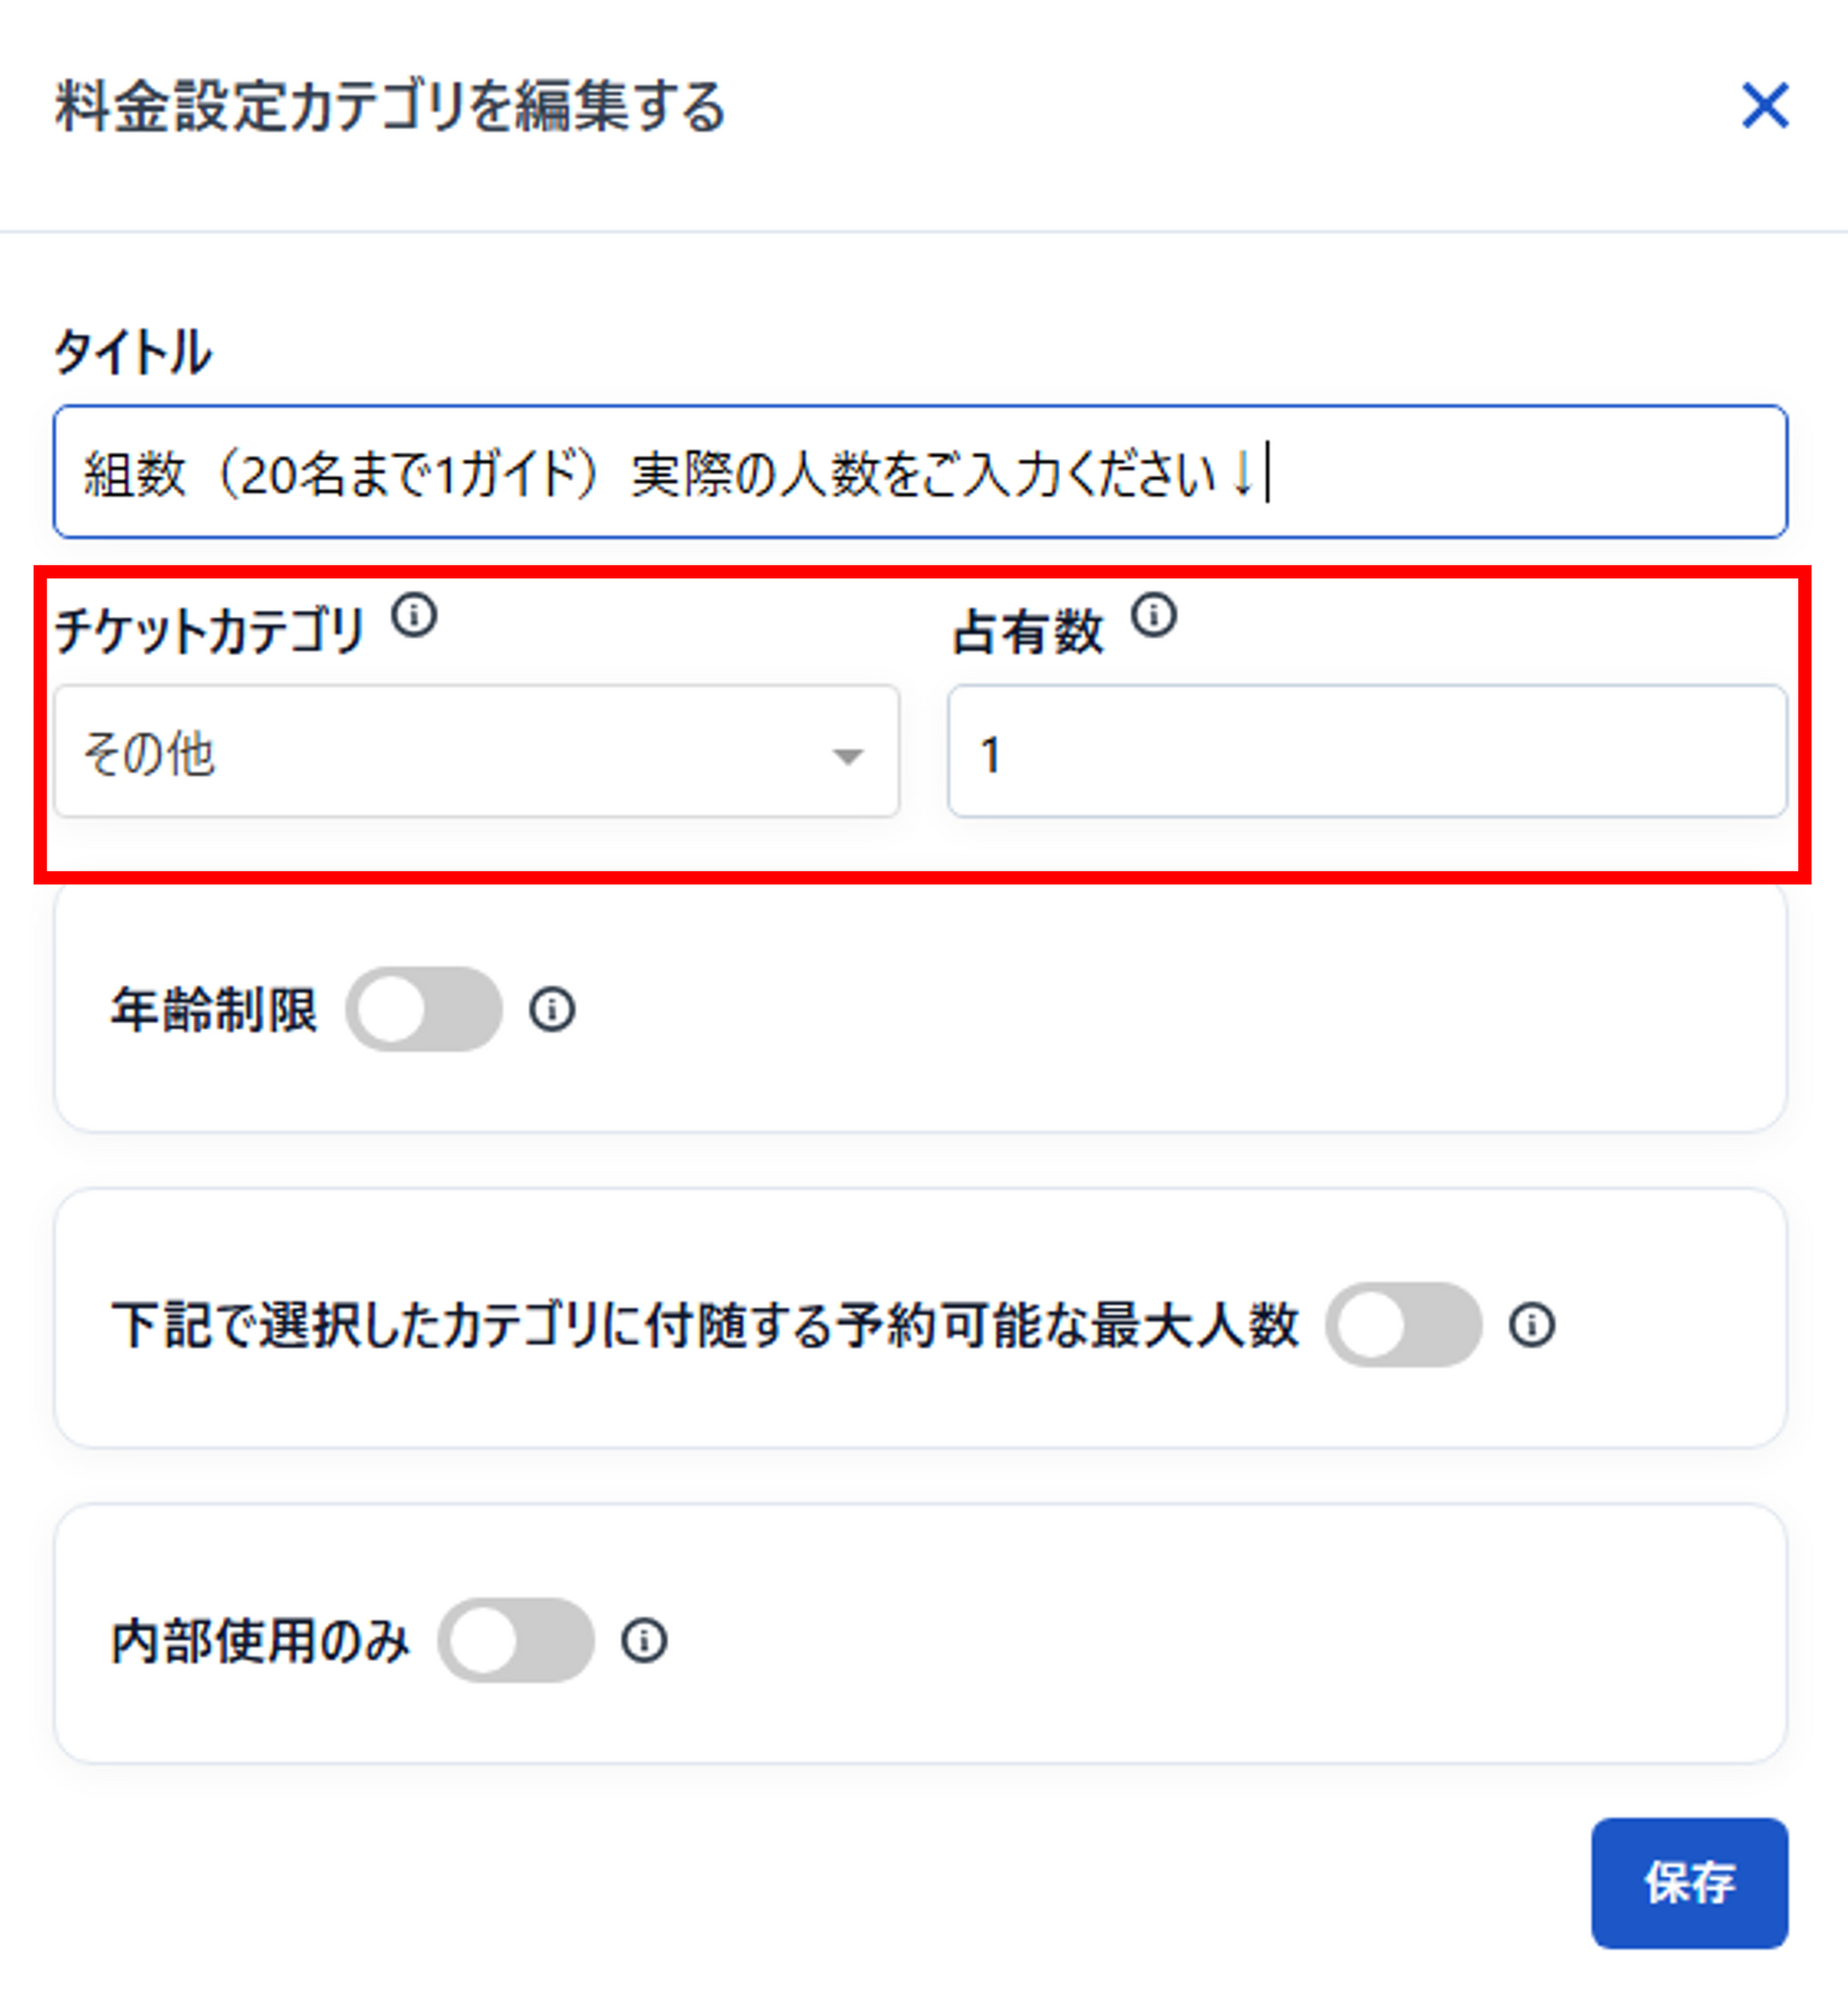Toggle 予約可能な最大人数 switch on

1403,1325
